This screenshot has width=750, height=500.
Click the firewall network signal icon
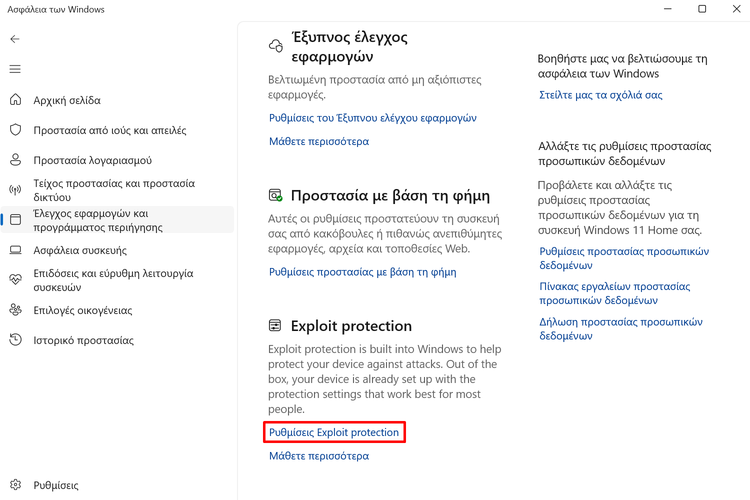click(15, 190)
